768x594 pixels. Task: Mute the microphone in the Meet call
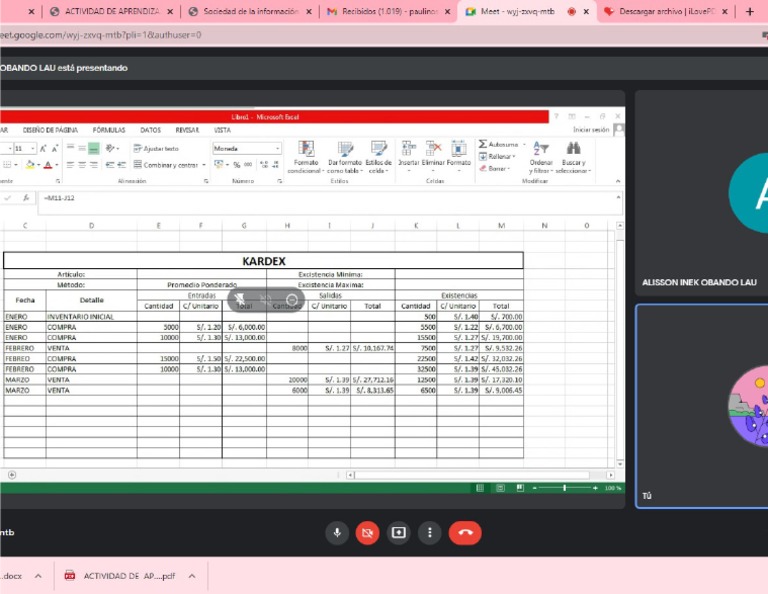click(337, 533)
